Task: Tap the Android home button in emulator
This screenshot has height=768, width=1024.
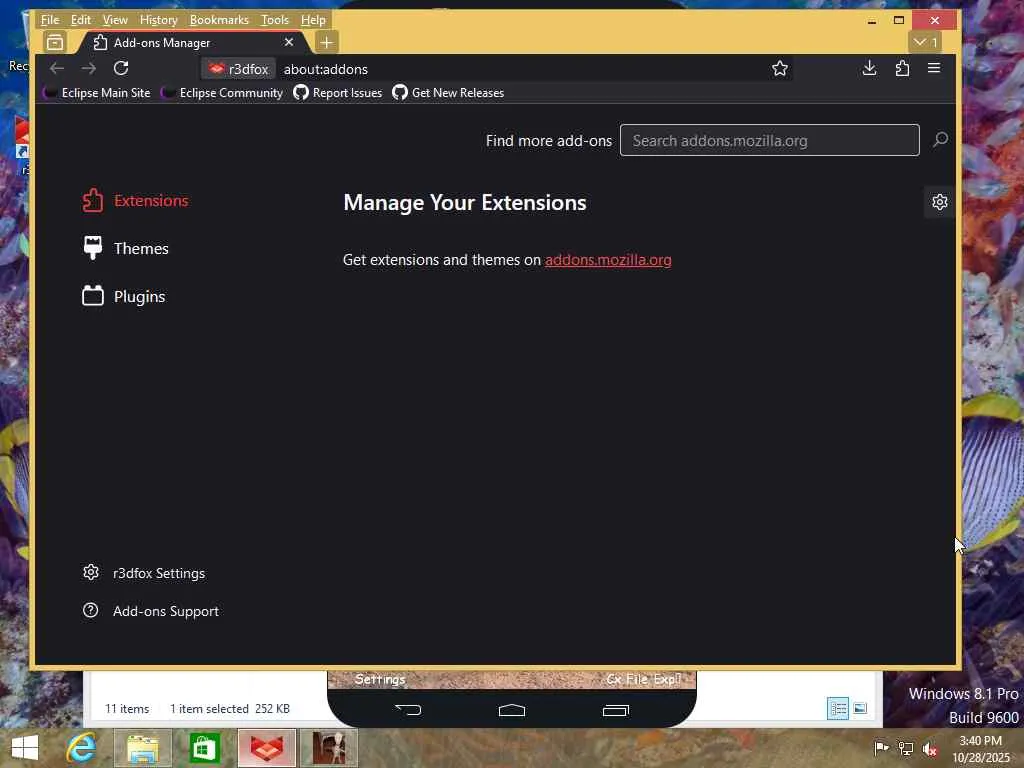Action: tap(512, 710)
